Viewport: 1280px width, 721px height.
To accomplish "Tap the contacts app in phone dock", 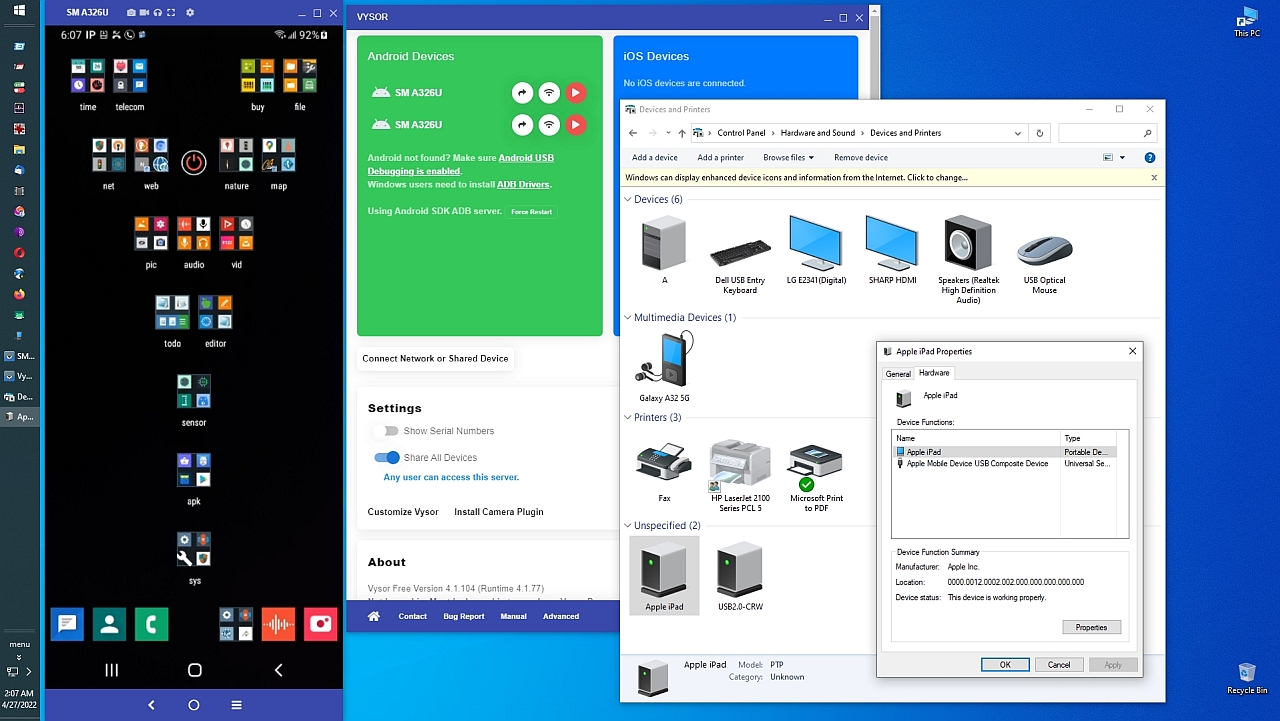I will pos(109,624).
